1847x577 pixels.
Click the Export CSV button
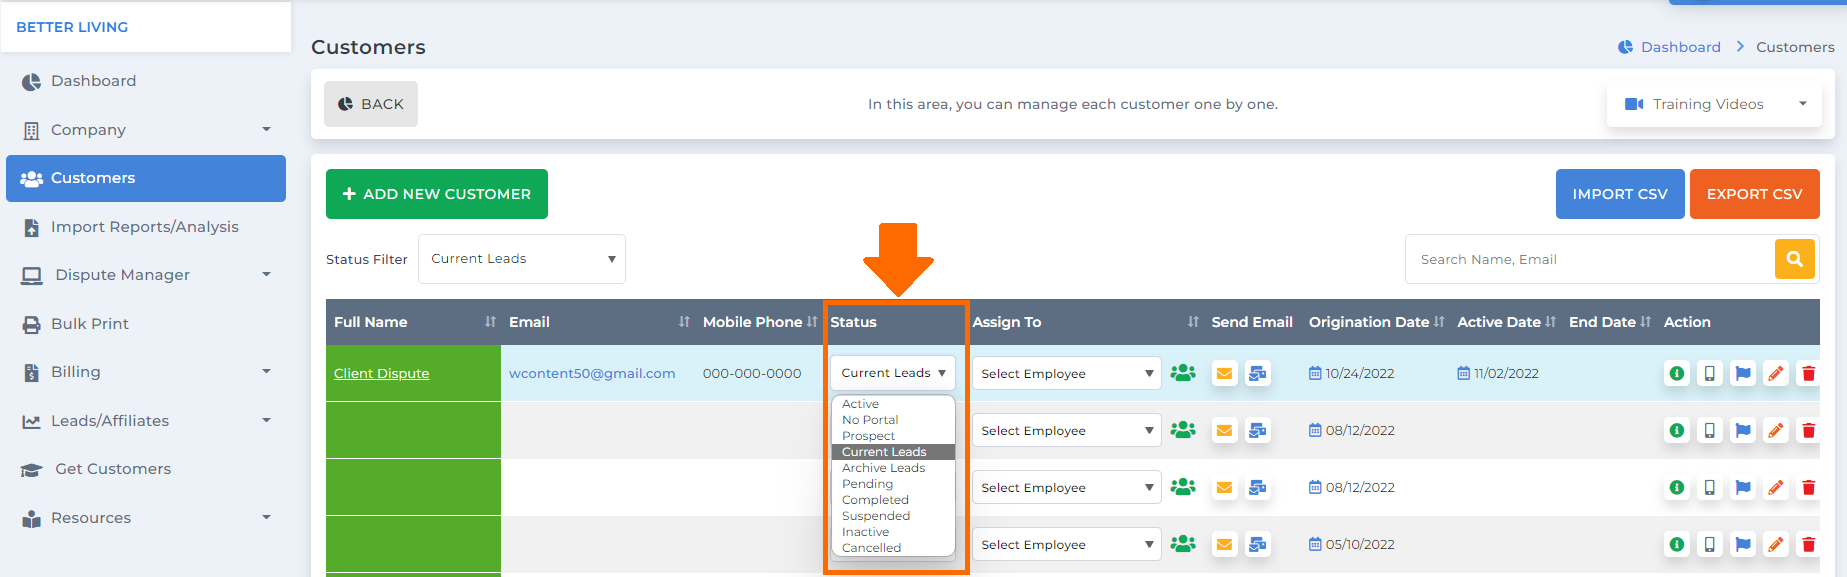point(1755,194)
